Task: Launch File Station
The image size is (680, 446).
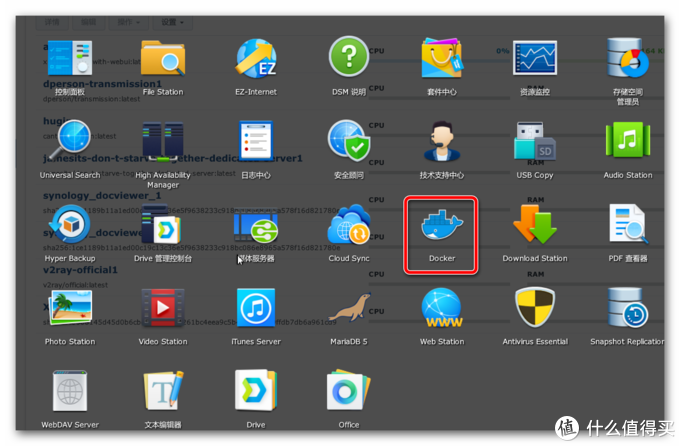Action: coord(163,59)
